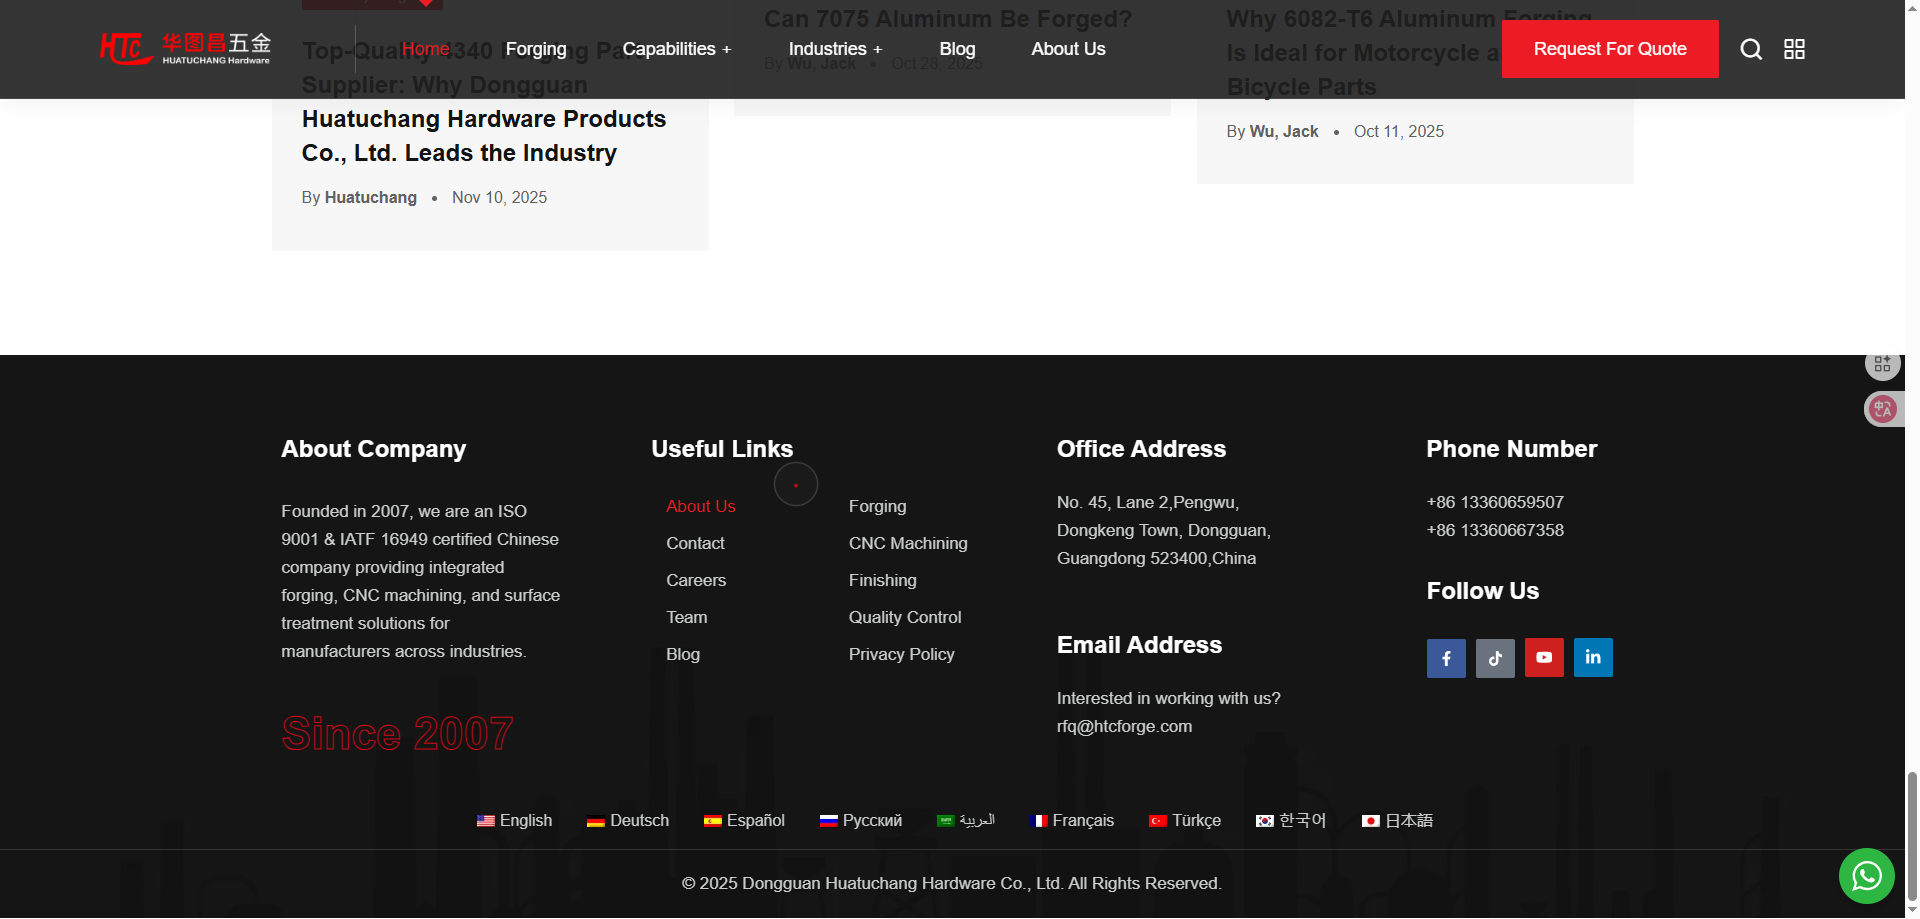Image resolution: width=1920 pixels, height=919 pixels.
Task: Go to Blog in the top navigation
Action: 957,49
